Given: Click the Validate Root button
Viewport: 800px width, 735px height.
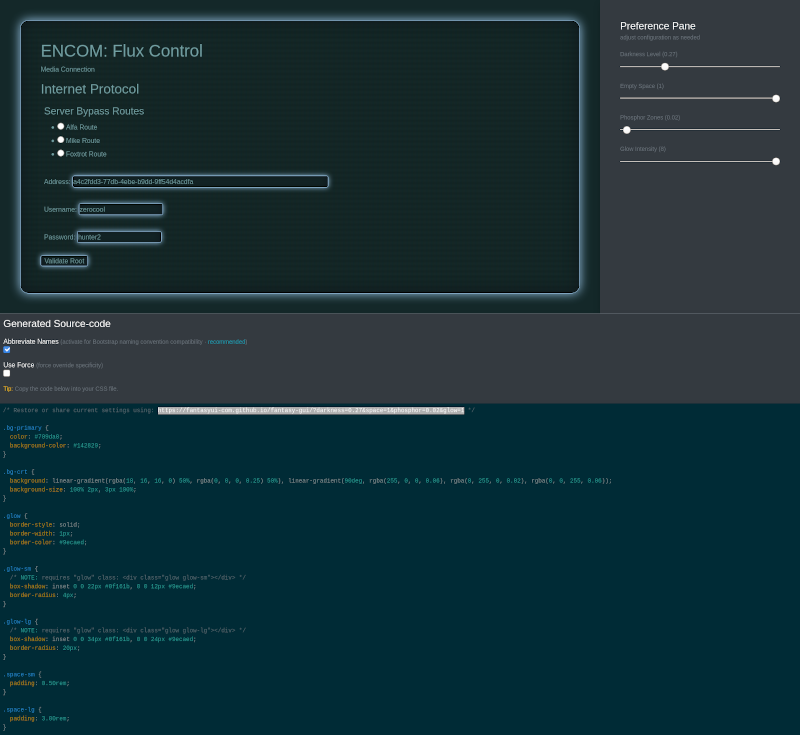Looking at the screenshot, I should 64,261.
